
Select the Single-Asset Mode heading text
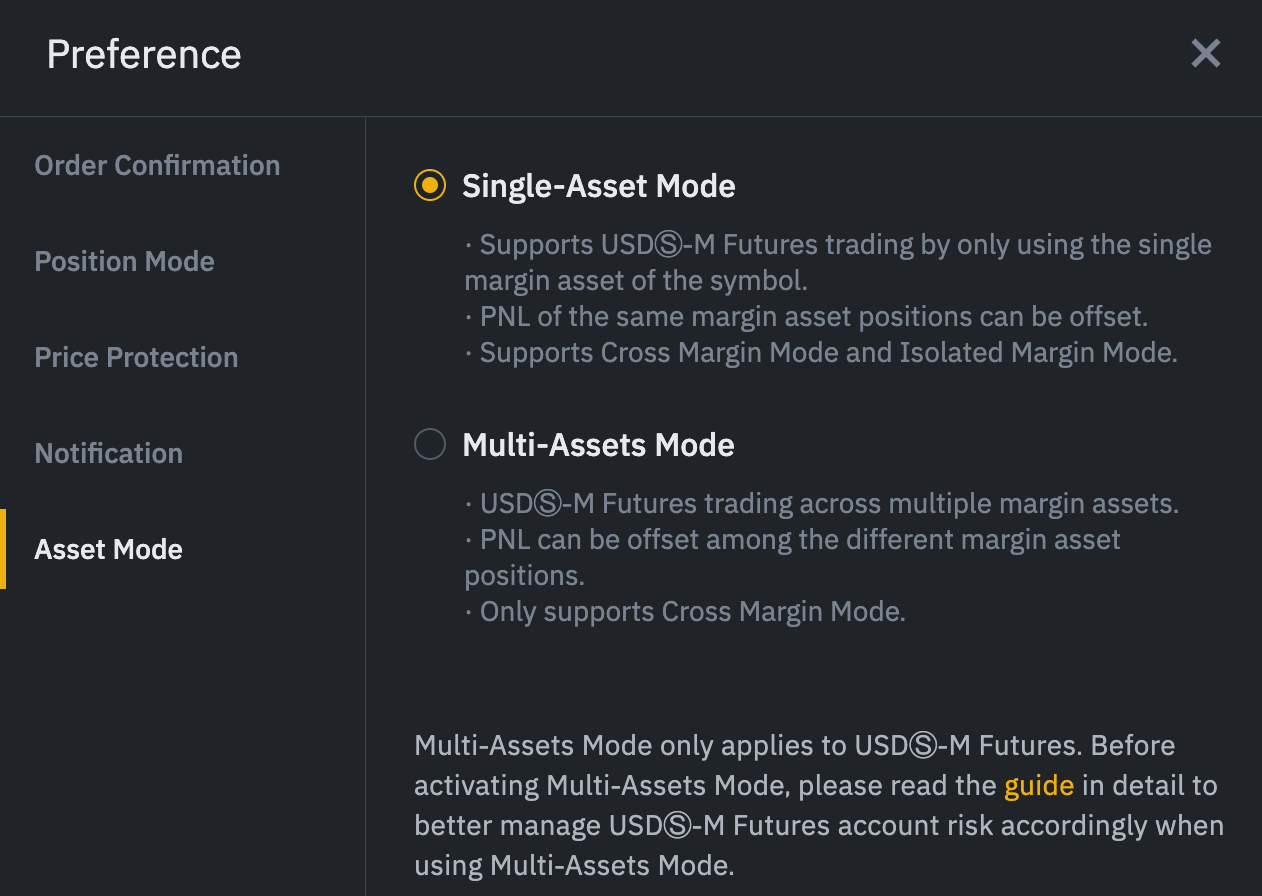598,186
